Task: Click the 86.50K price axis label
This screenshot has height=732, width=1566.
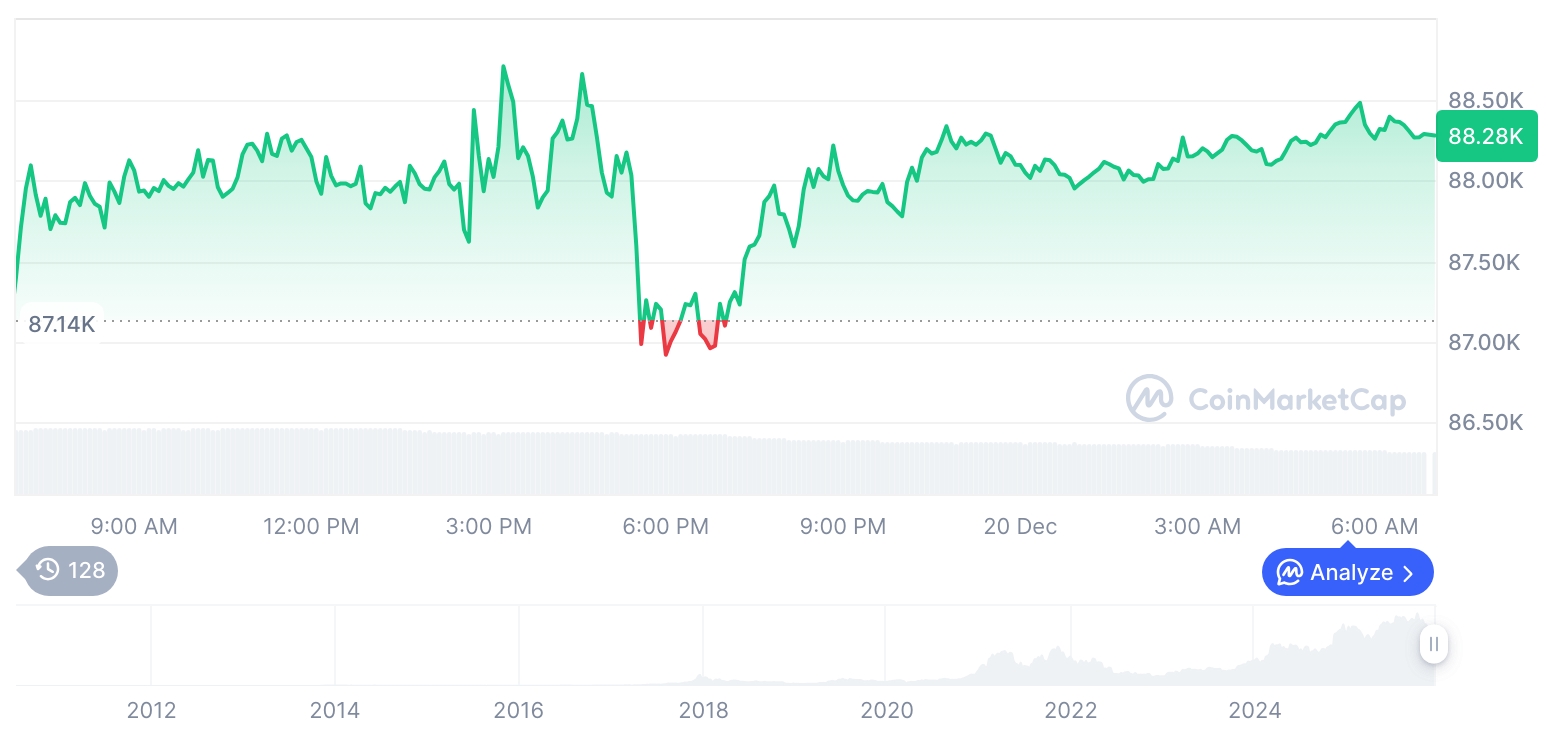Action: point(1485,422)
